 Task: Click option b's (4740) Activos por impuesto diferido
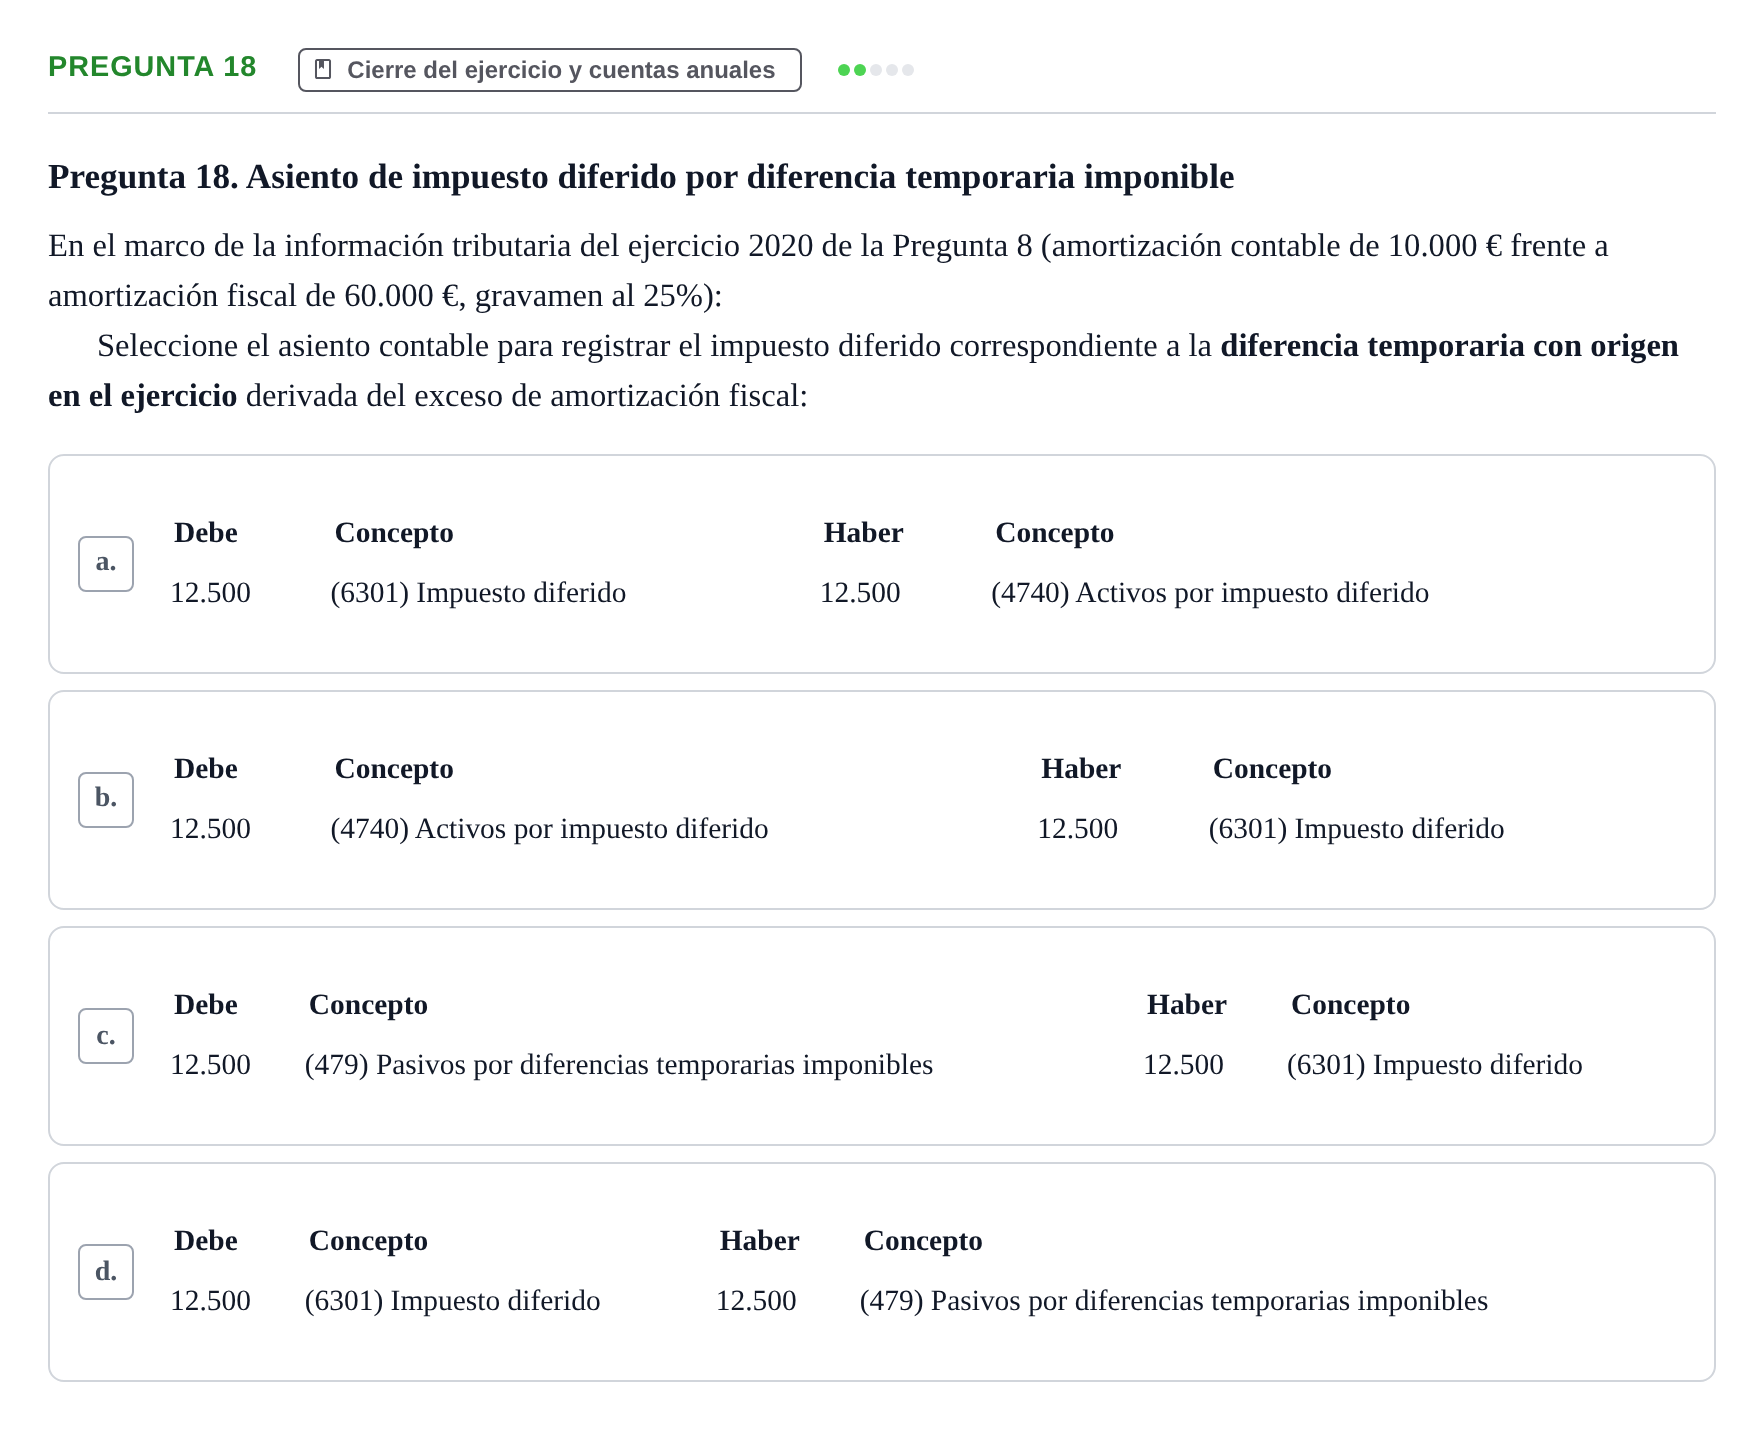549,829
